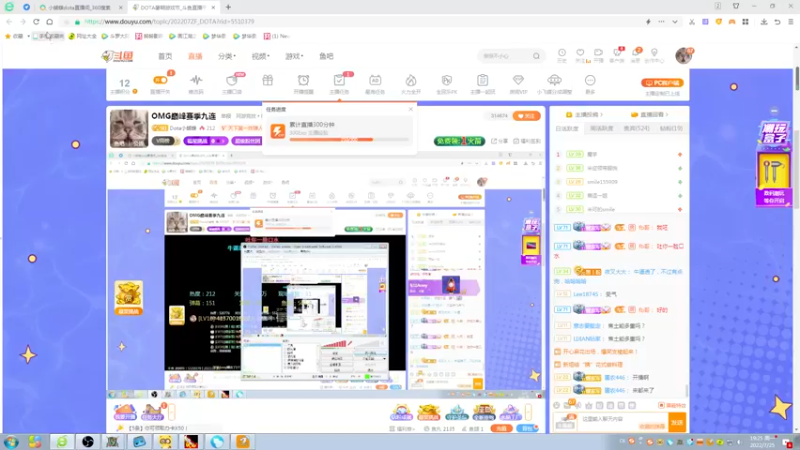Switch to the 贵宾(524) tab
800x450 pixels.
pos(636,129)
